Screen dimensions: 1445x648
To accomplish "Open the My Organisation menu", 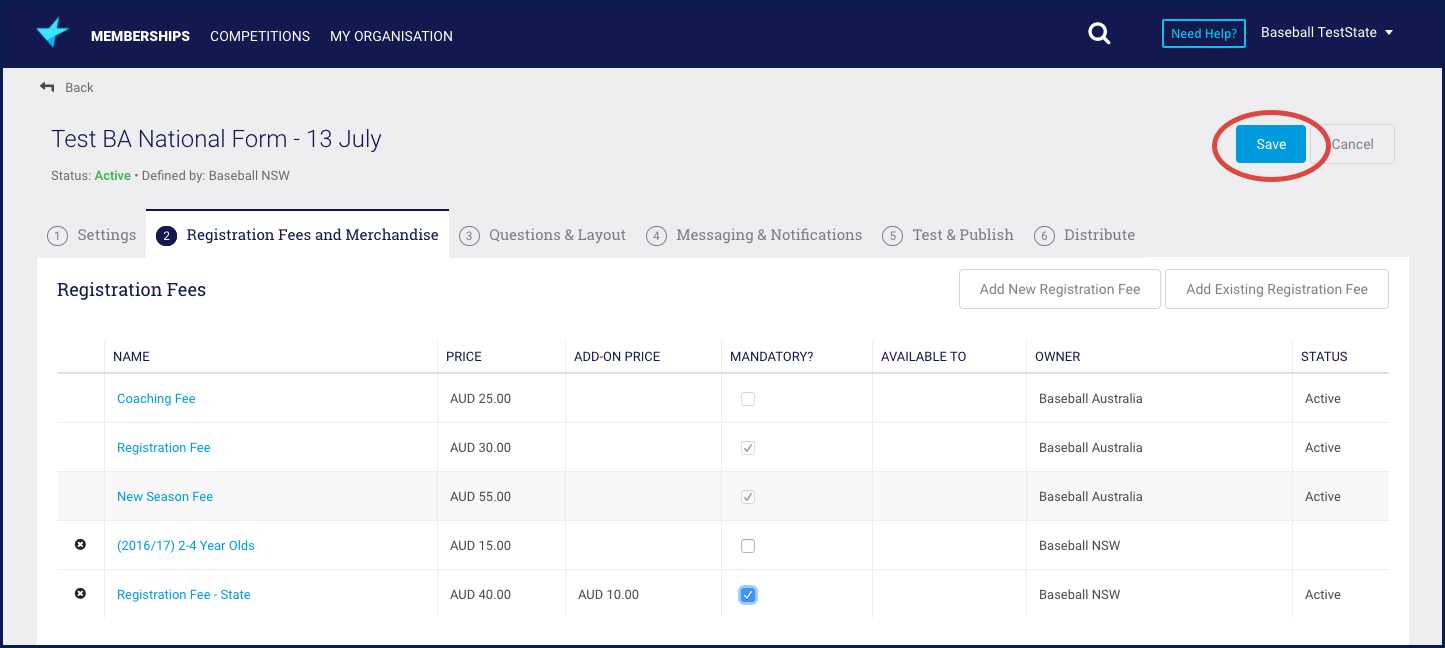I will [391, 36].
